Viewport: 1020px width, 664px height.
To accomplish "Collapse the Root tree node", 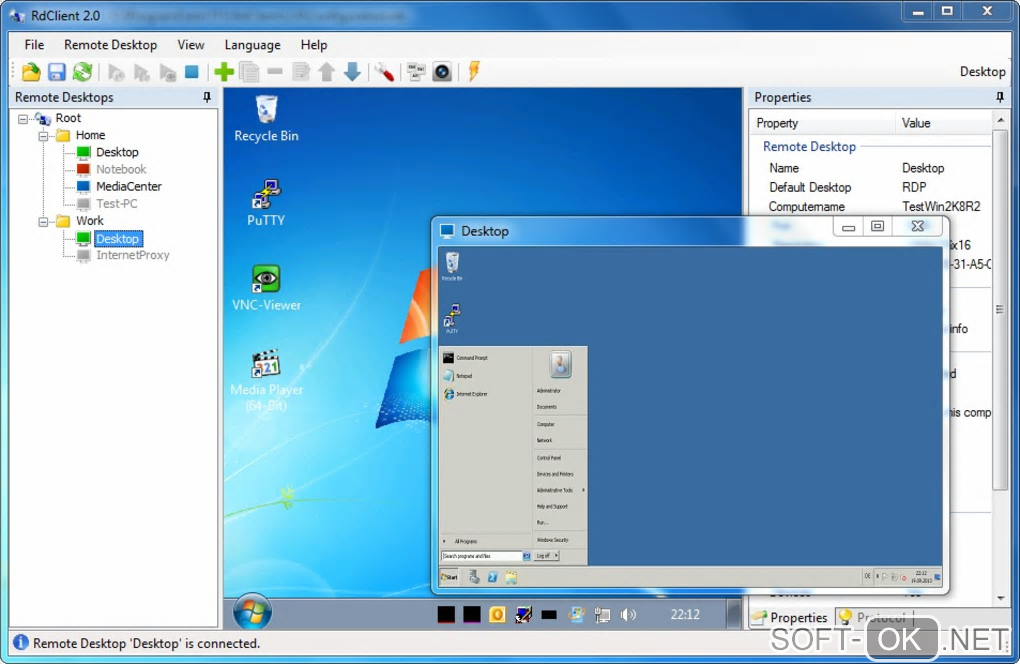I will pyautogui.click(x=23, y=118).
